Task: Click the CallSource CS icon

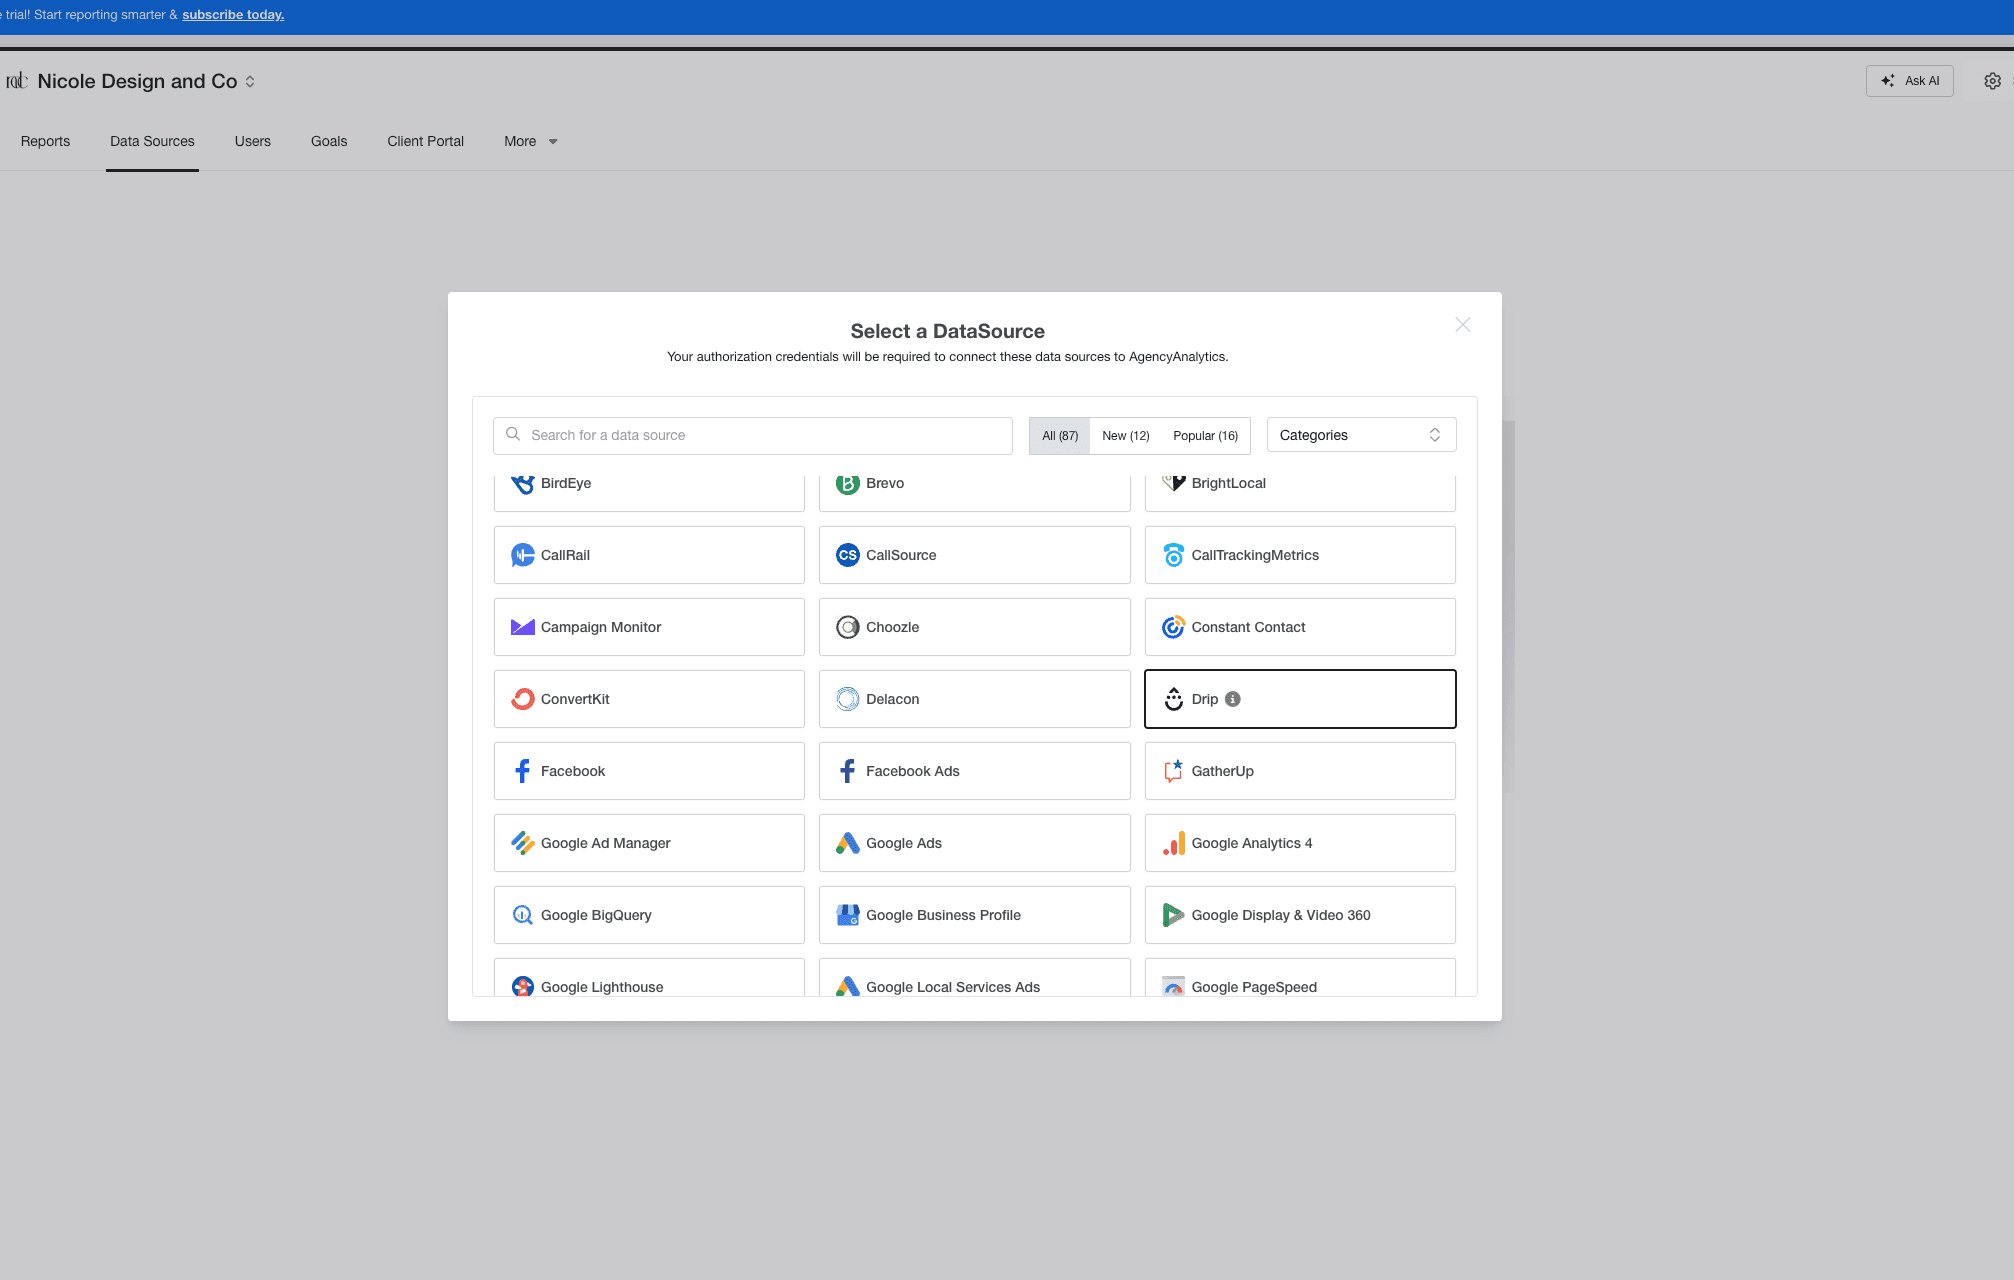Action: 847,555
